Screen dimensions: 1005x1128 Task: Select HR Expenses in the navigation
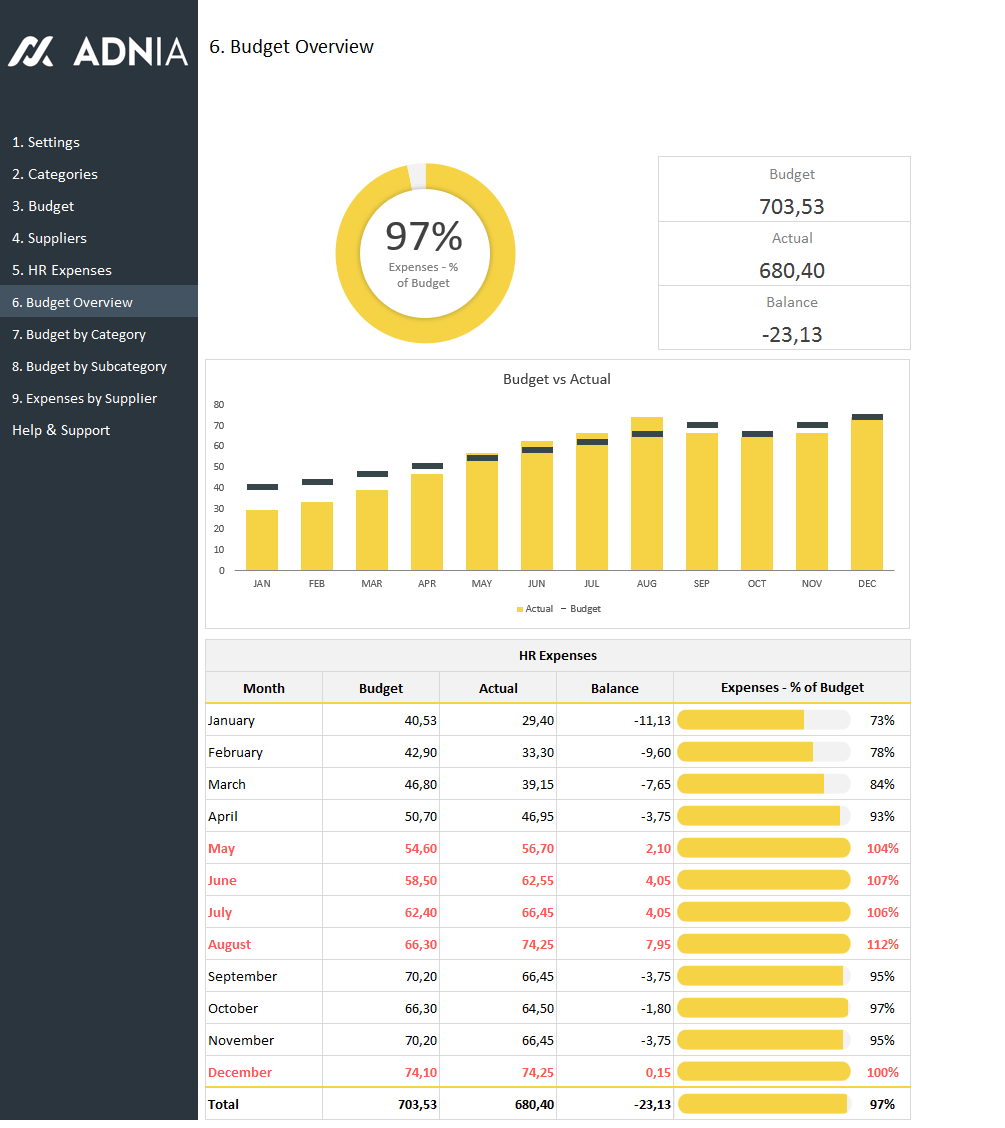pyautogui.click(x=62, y=270)
